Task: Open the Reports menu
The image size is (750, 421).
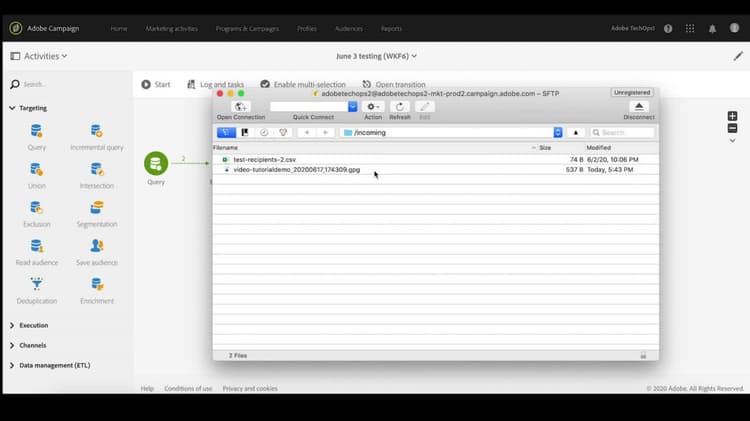Action: (391, 29)
